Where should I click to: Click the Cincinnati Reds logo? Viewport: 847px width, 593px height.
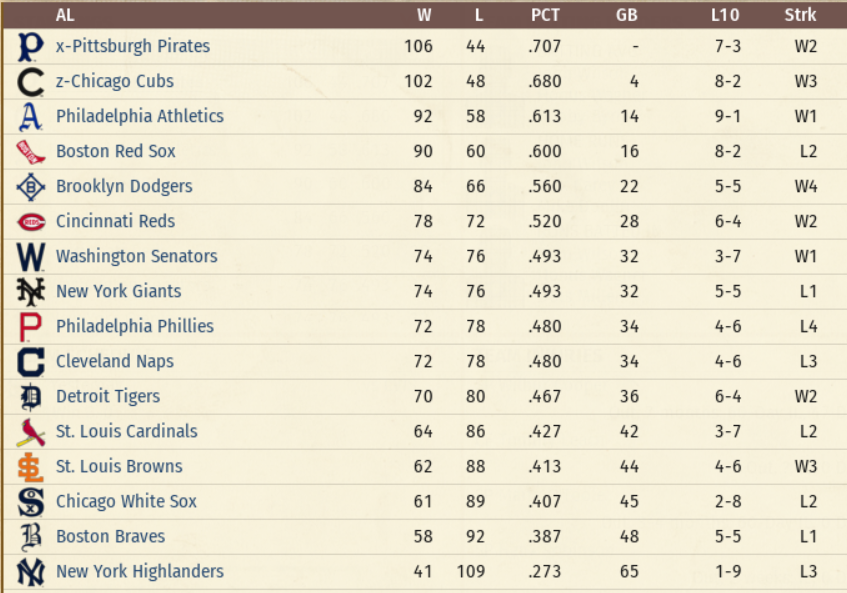pyautogui.click(x=31, y=222)
